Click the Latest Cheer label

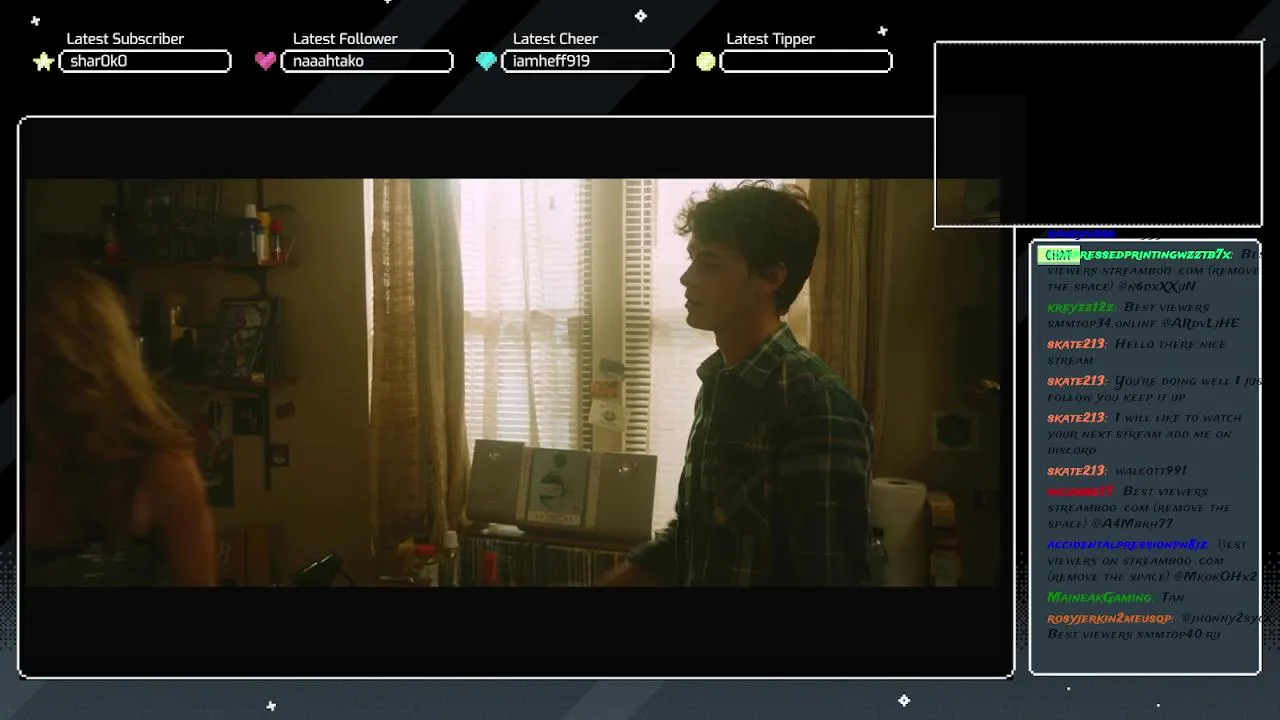(555, 39)
